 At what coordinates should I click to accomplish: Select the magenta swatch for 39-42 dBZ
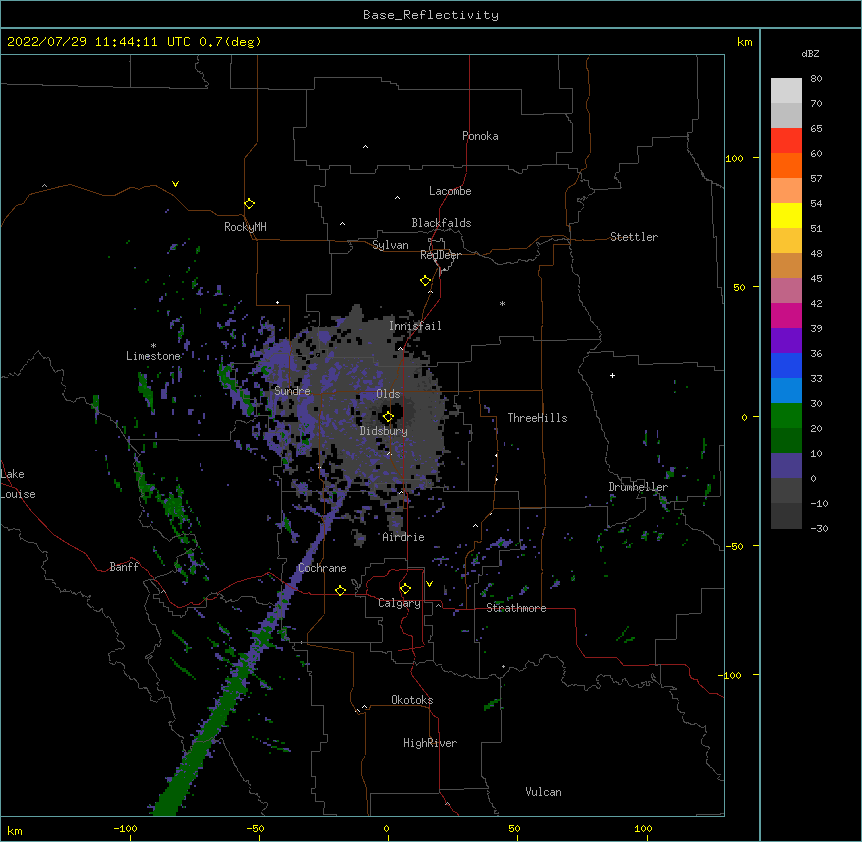click(786, 315)
